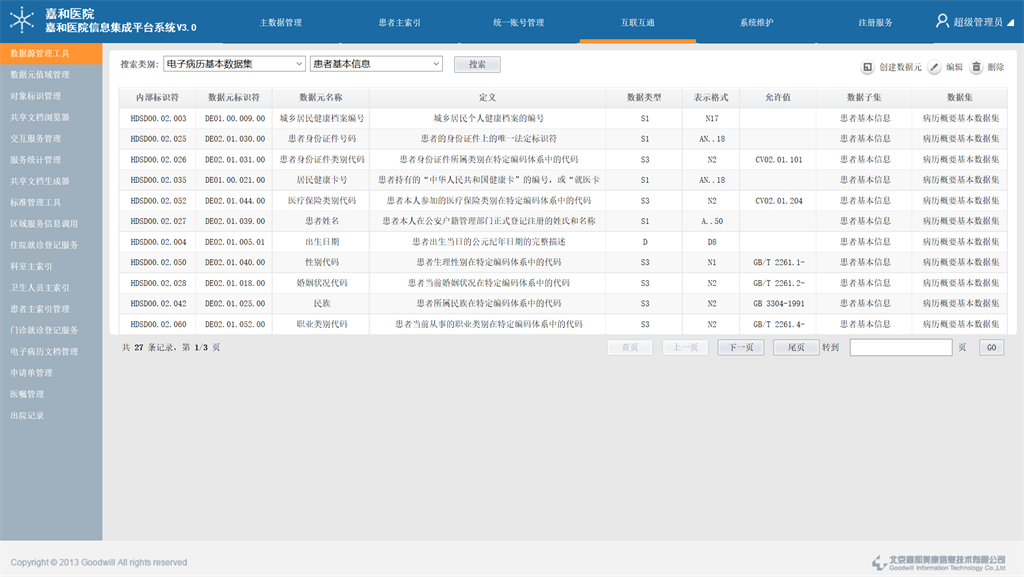Select the 统一账号管理 top menu
The image size is (1024, 577).
click(x=518, y=22)
